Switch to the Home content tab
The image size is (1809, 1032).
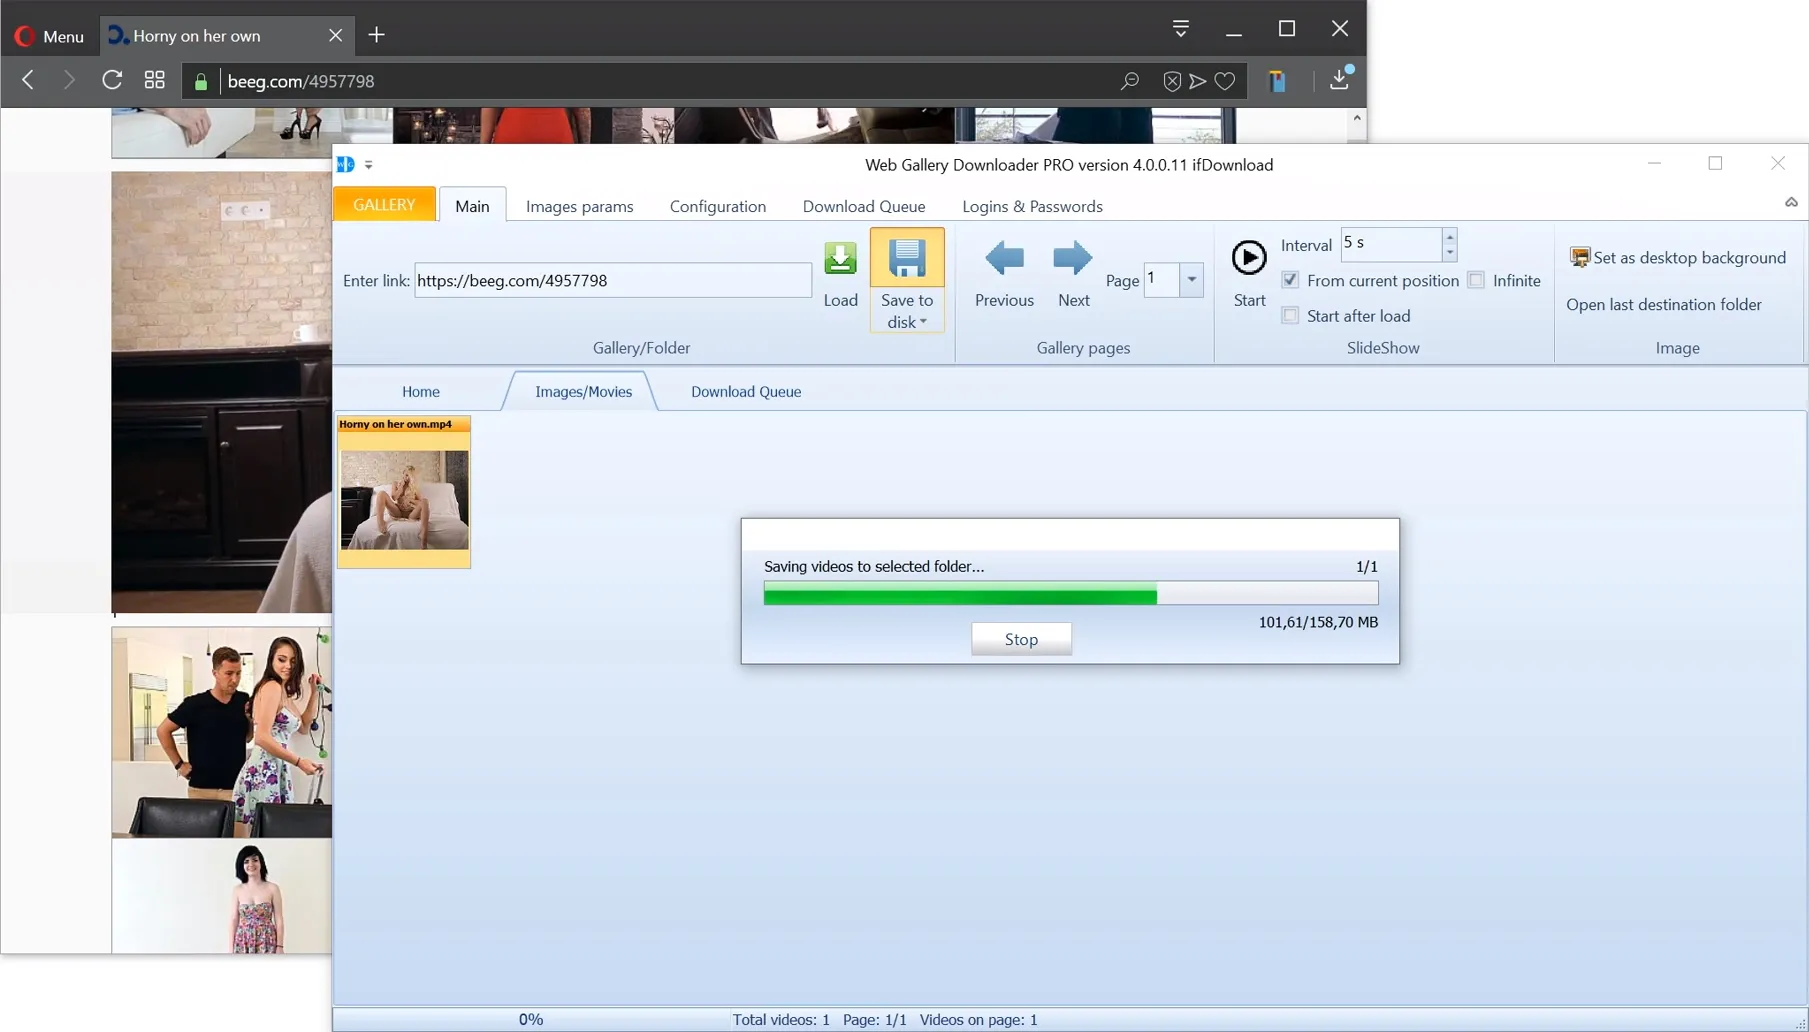tap(420, 391)
